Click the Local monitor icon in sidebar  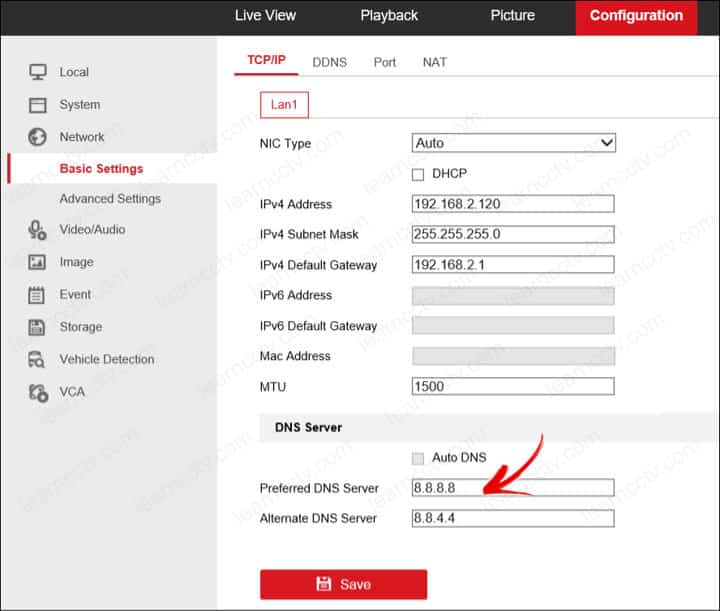[x=38, y=72]
